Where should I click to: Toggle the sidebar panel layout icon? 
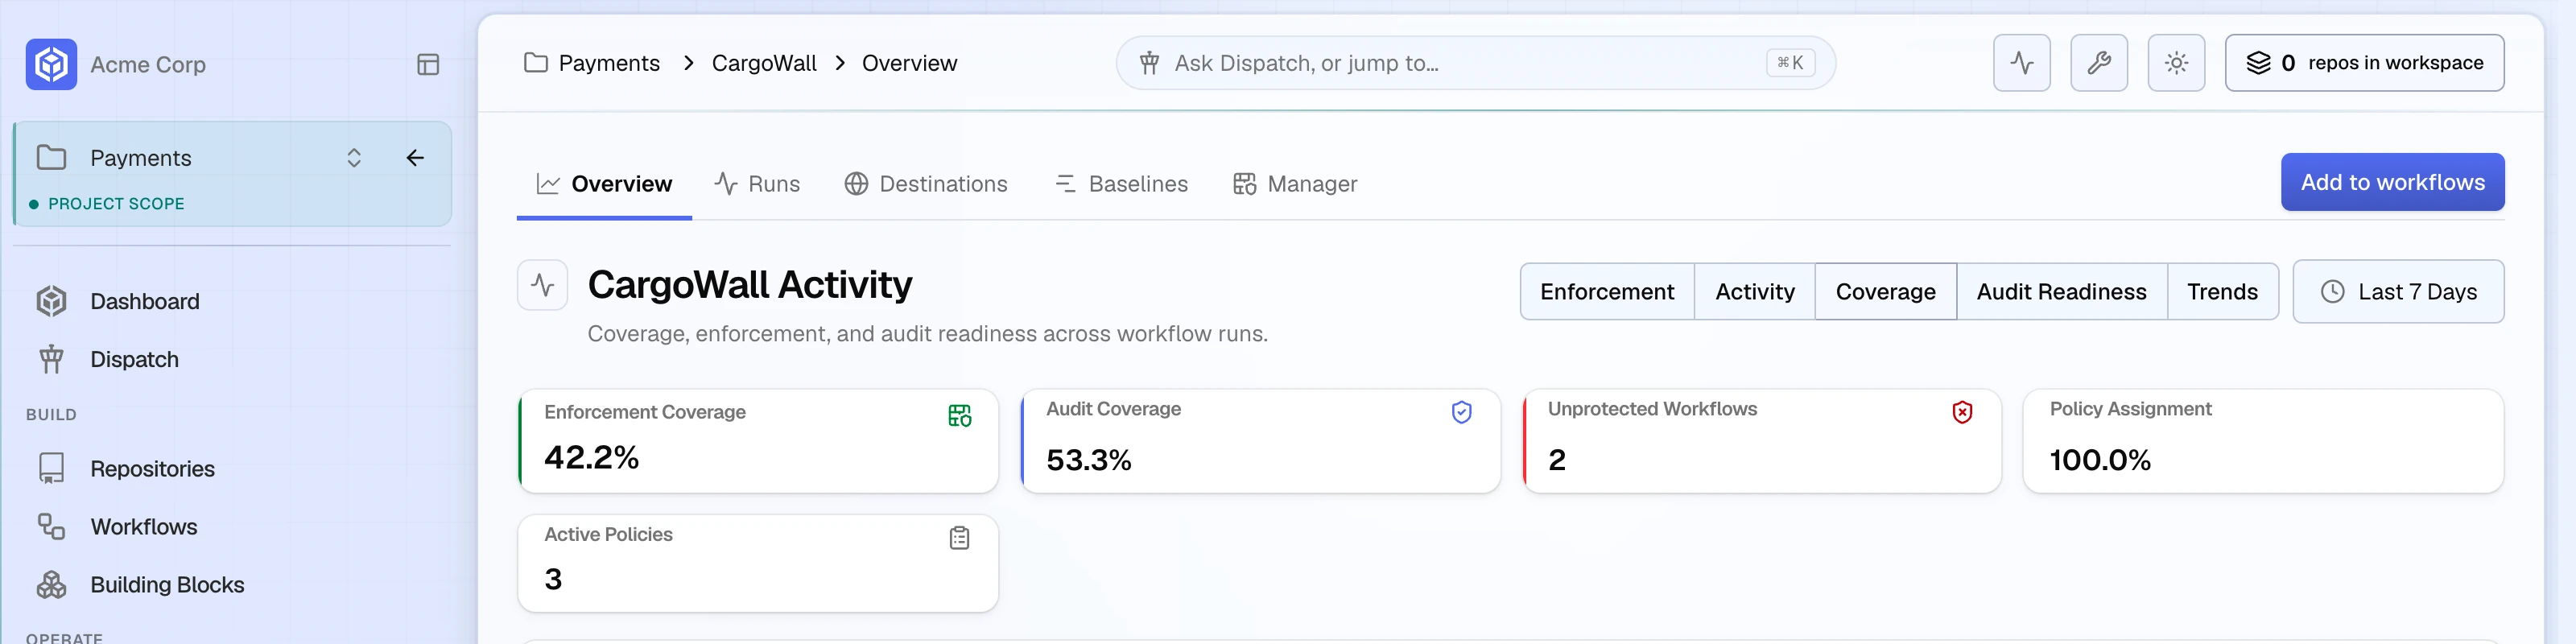[428, 64]
